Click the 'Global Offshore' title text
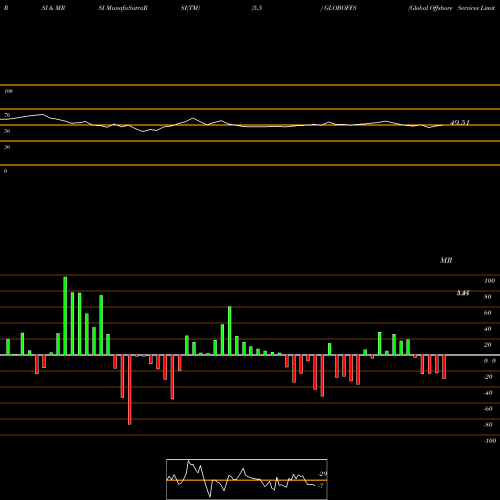 tap(430, 8)
